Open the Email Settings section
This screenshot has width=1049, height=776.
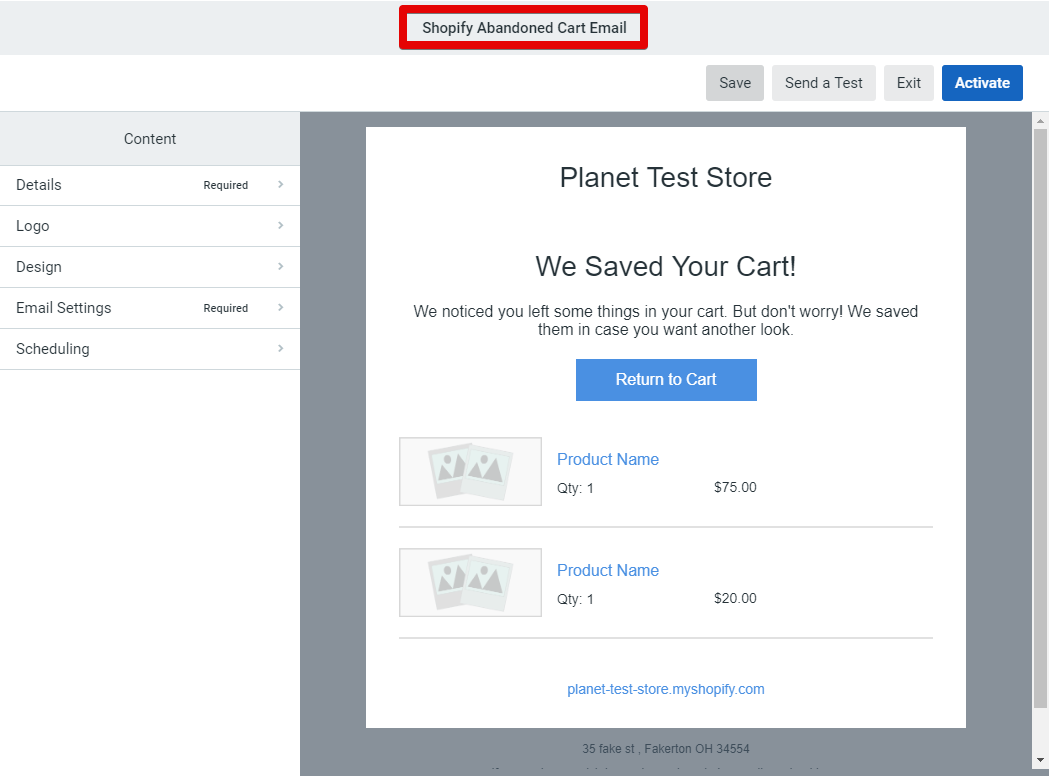point(150,308)
